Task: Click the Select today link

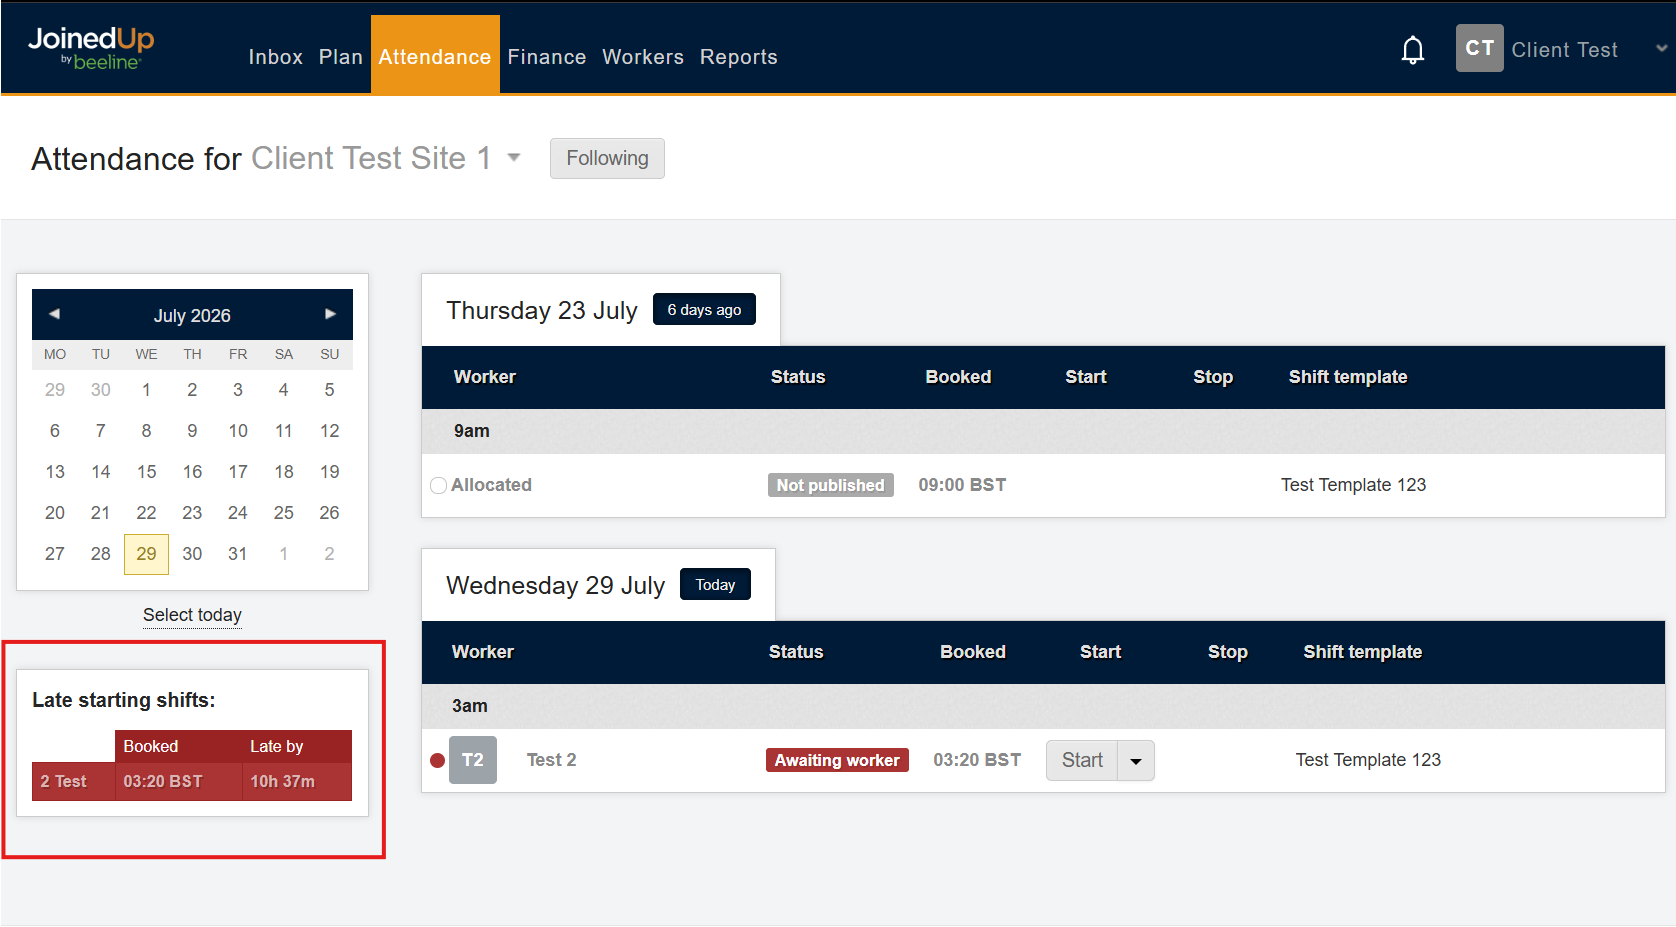Action: tap(192, 615)
